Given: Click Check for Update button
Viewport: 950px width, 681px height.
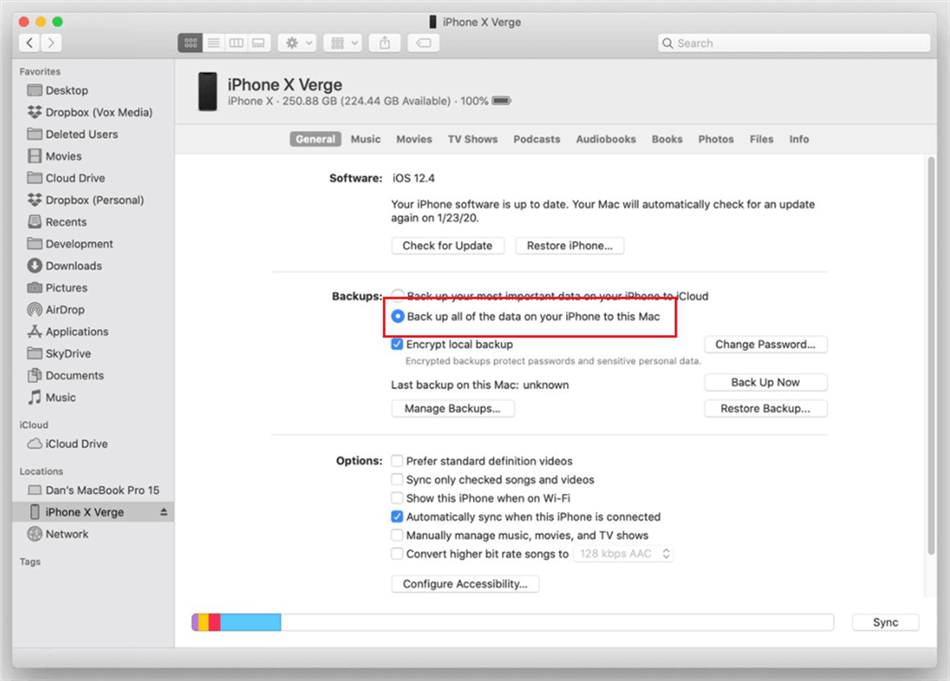Looking at the screenshot, I should click(x=448, y=245).
